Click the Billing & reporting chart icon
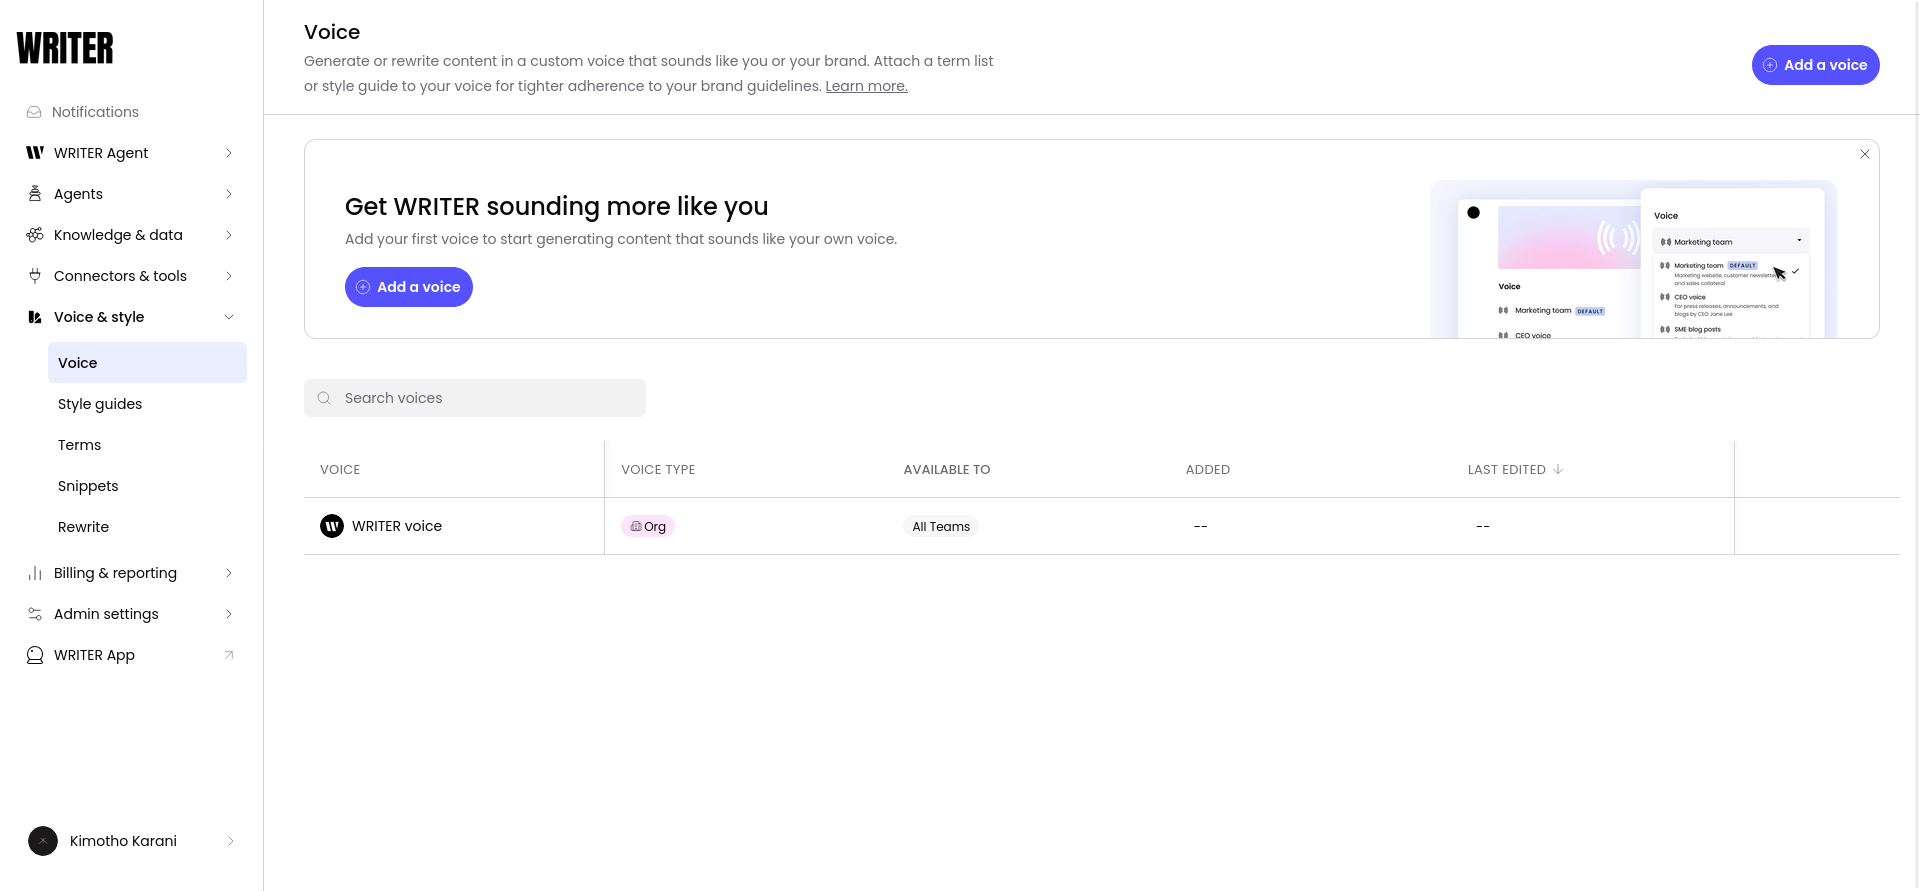The height and width of the screenshot is (891, 1920). pyautogui.click(x=35, y=573)
